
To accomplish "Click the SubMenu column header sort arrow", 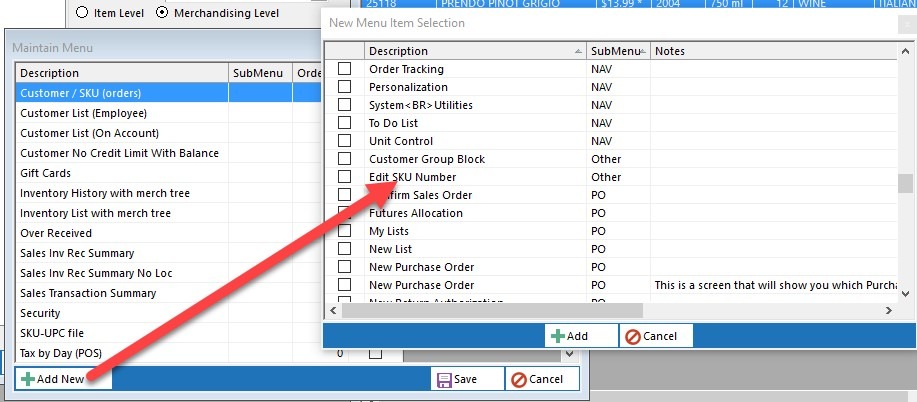I will (x=642, y=51).
